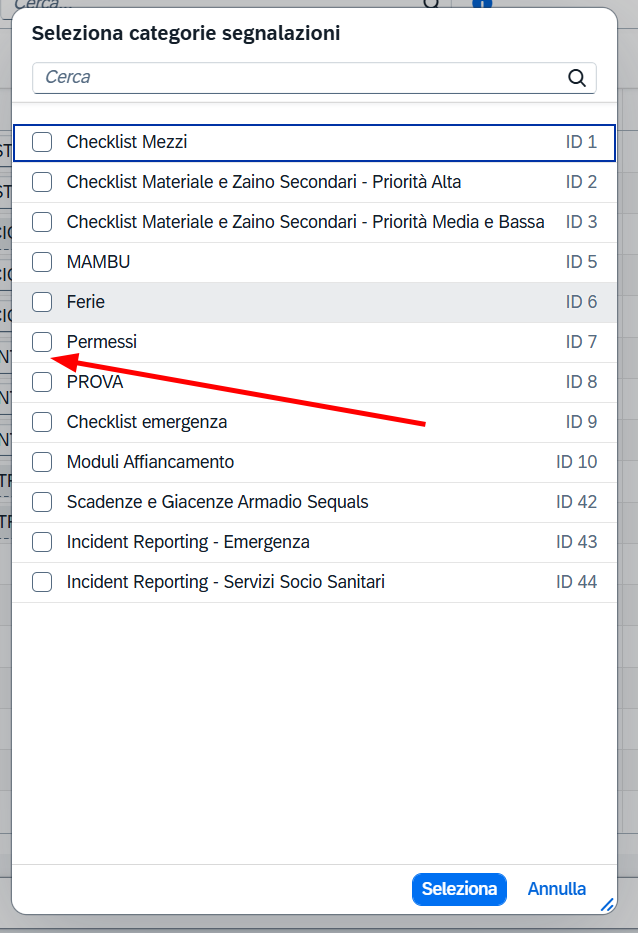Click the Ferie row ID 6 label

[581, 302]
